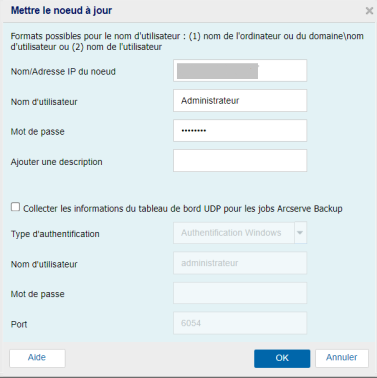Click the Mettre le noeud à jour title
Image resolution: width=377 pixels, height=378 pixels.
click(x=61, y=11)
